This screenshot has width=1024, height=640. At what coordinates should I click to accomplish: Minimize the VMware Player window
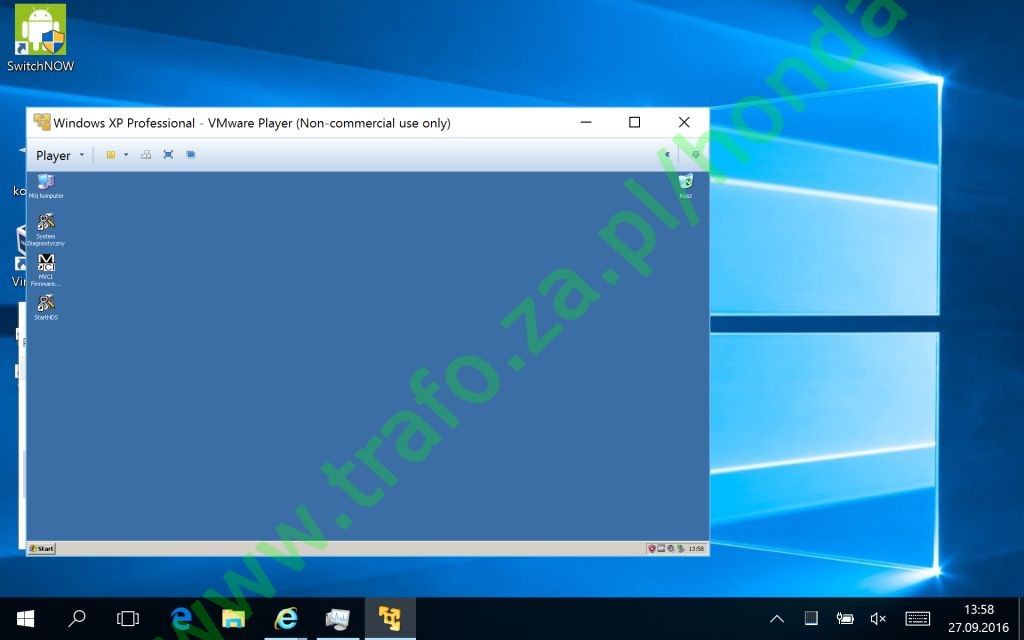click(x=586, y=122)
